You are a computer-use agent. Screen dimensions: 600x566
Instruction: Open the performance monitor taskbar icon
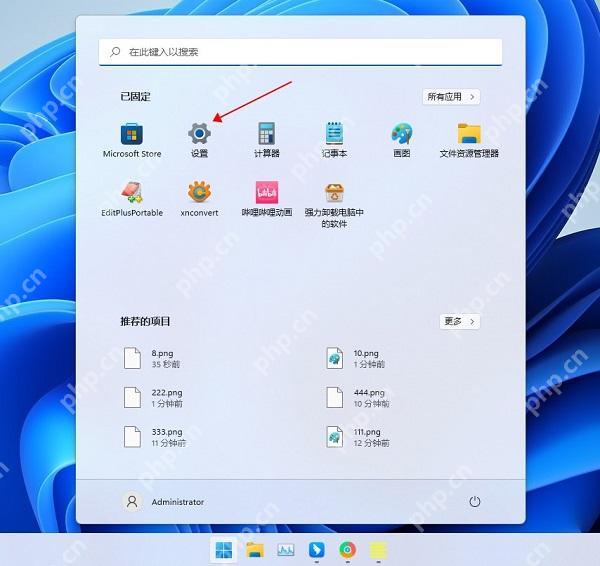286,550
